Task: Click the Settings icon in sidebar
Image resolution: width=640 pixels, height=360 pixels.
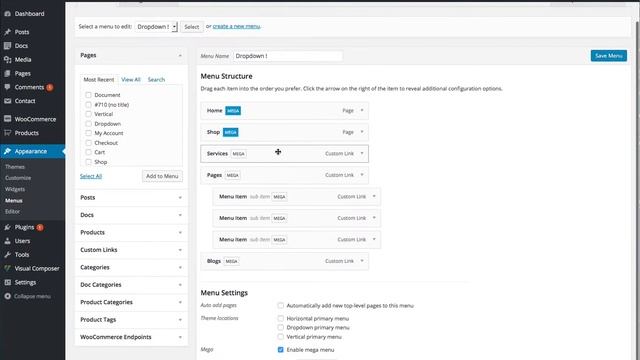Action: [7, 282]
